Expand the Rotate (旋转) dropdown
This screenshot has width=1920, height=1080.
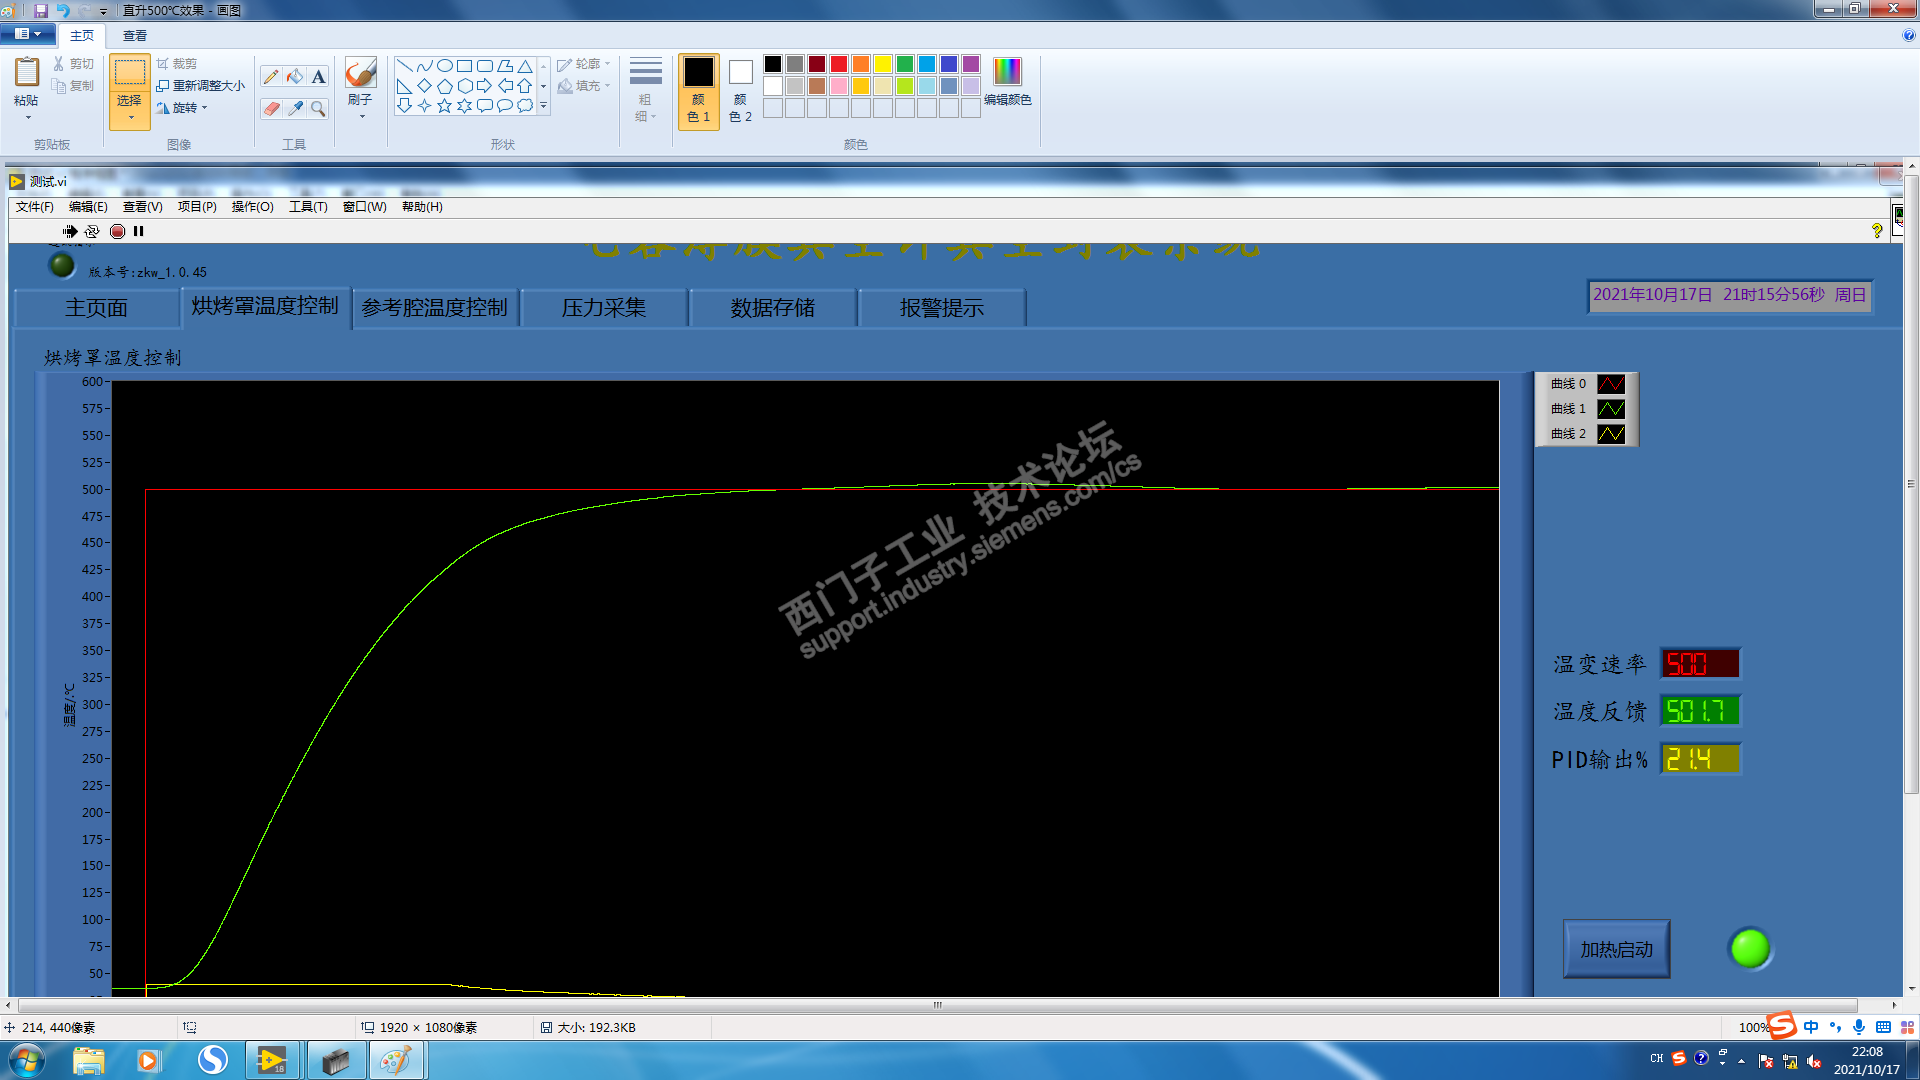pyautogui.click(x=204, y=108)
